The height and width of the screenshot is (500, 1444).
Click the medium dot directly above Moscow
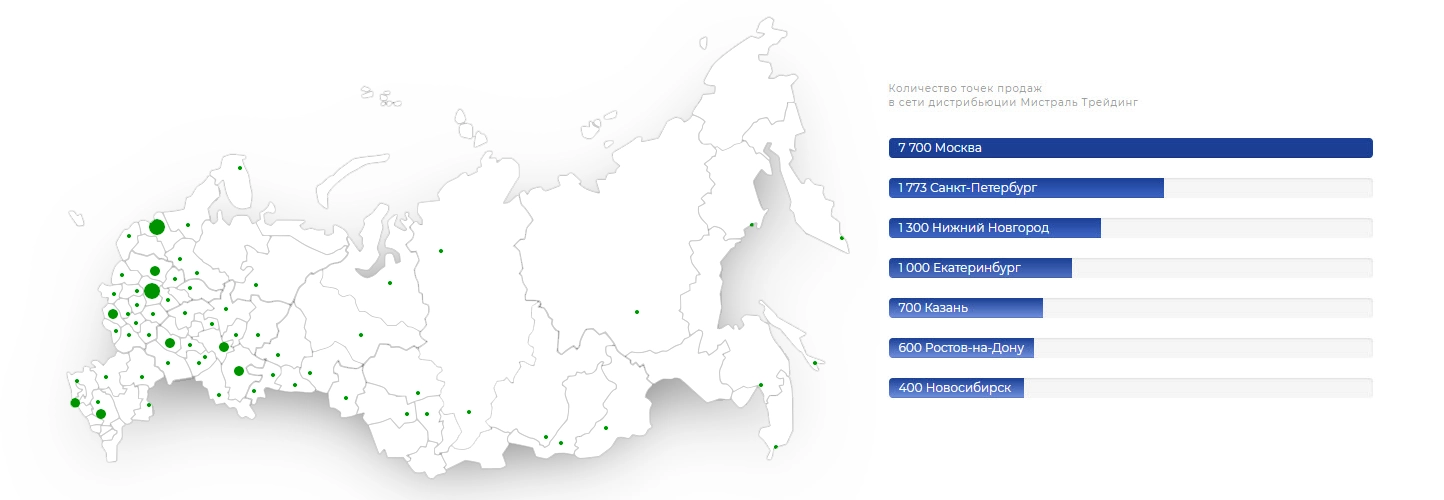[x=155, y=271]
